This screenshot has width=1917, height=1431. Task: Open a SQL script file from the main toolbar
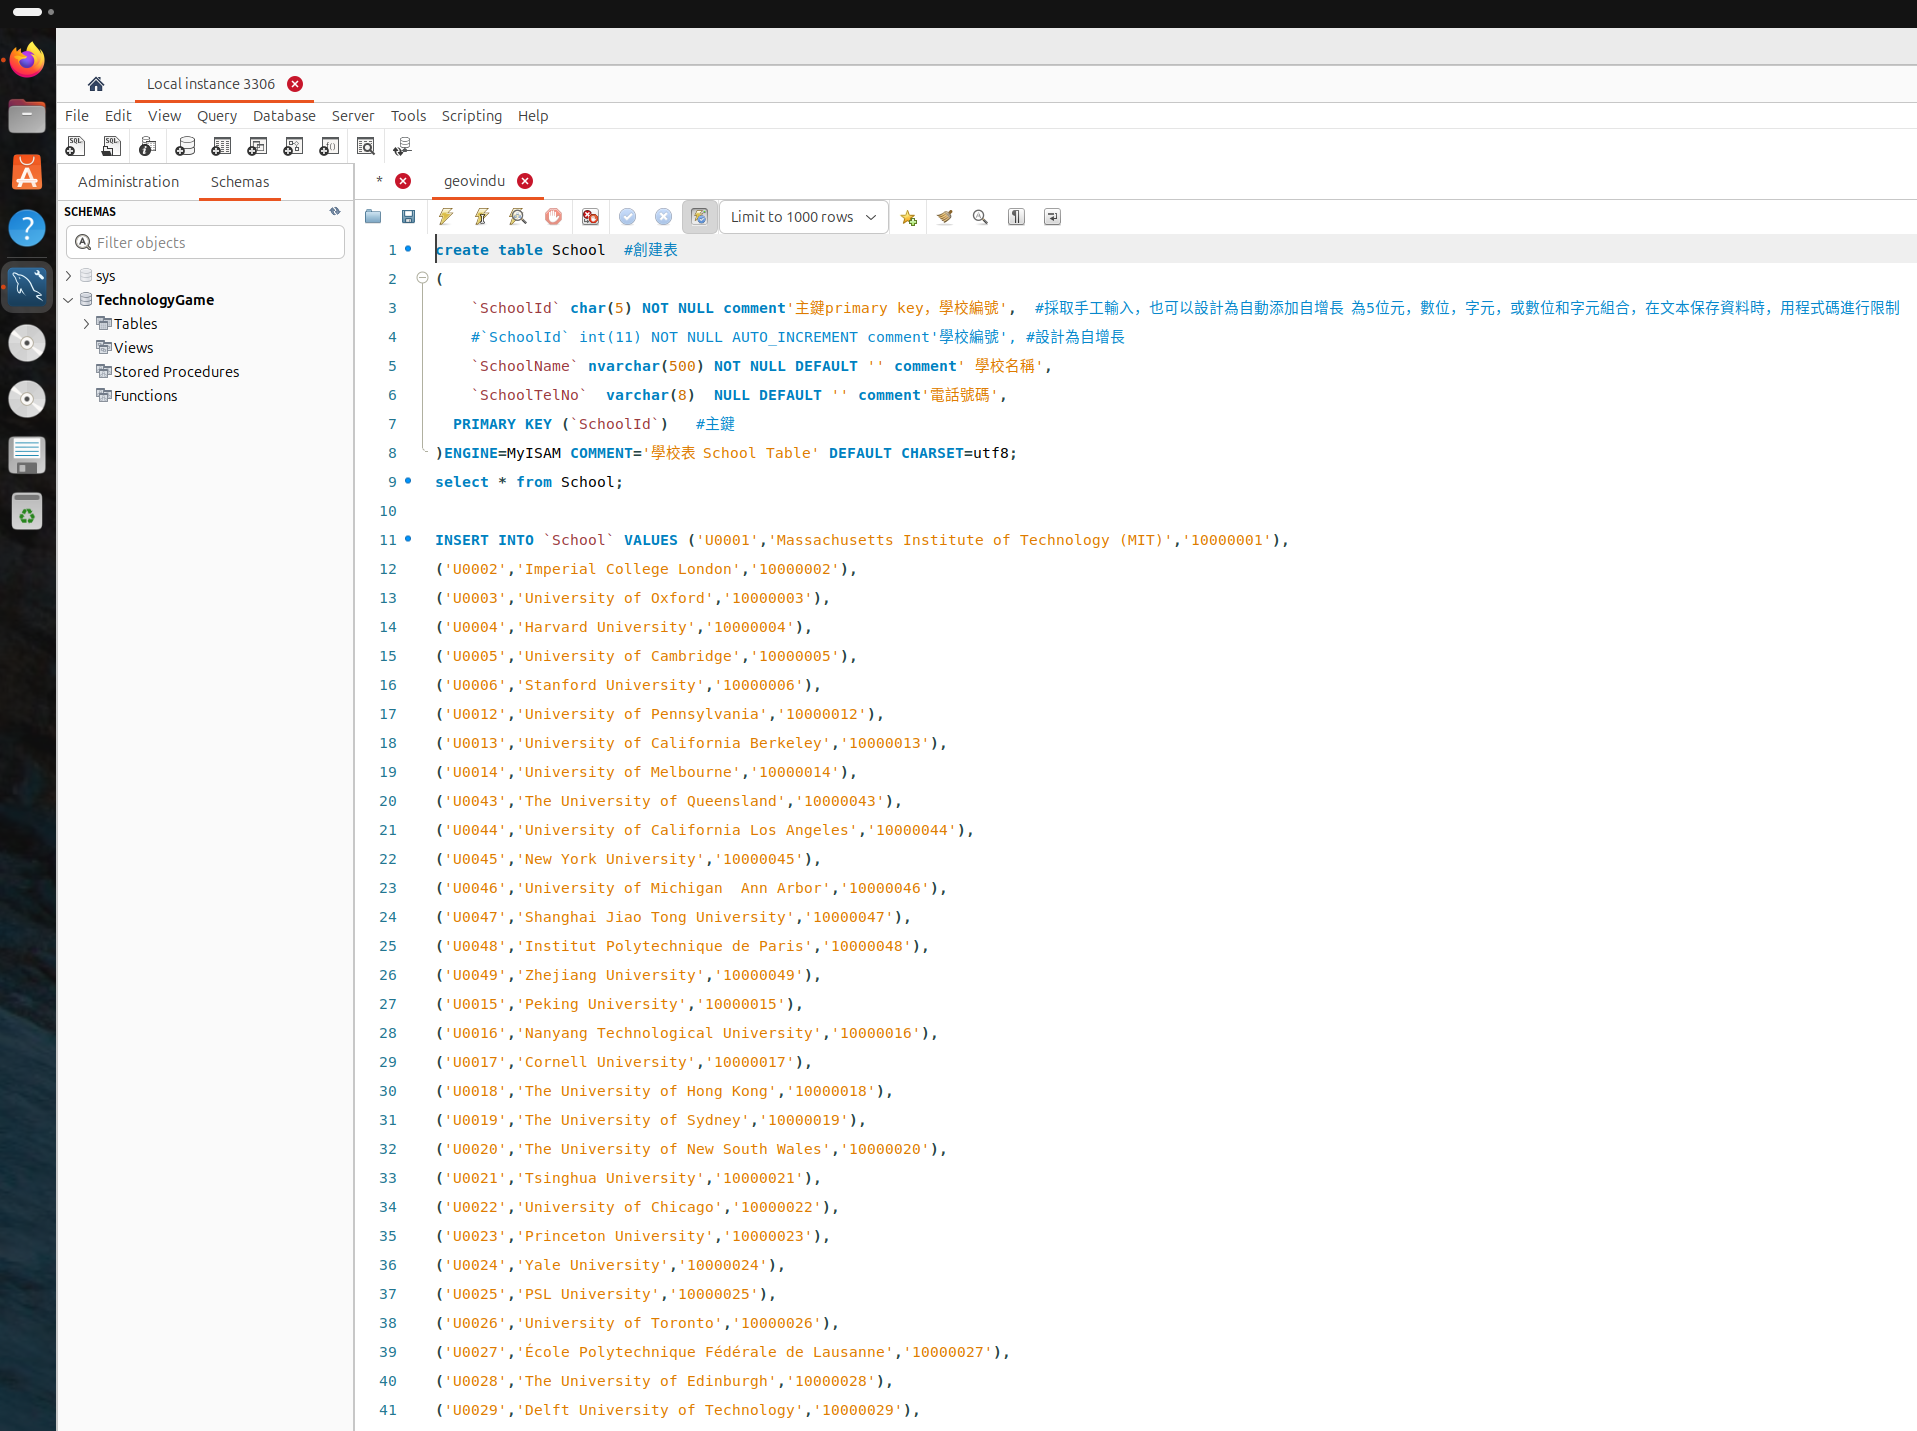pyautogui.click(x=111, y=147)
